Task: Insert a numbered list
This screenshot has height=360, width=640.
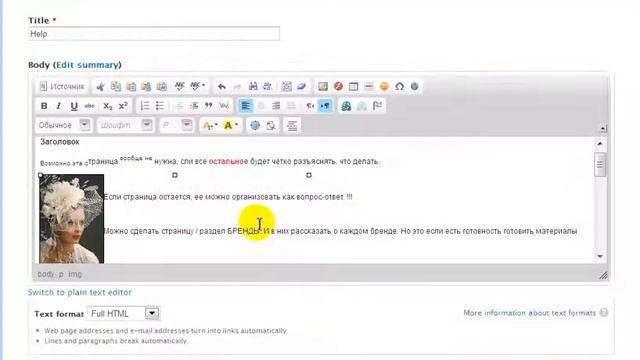Action: (x=145, y=106)
